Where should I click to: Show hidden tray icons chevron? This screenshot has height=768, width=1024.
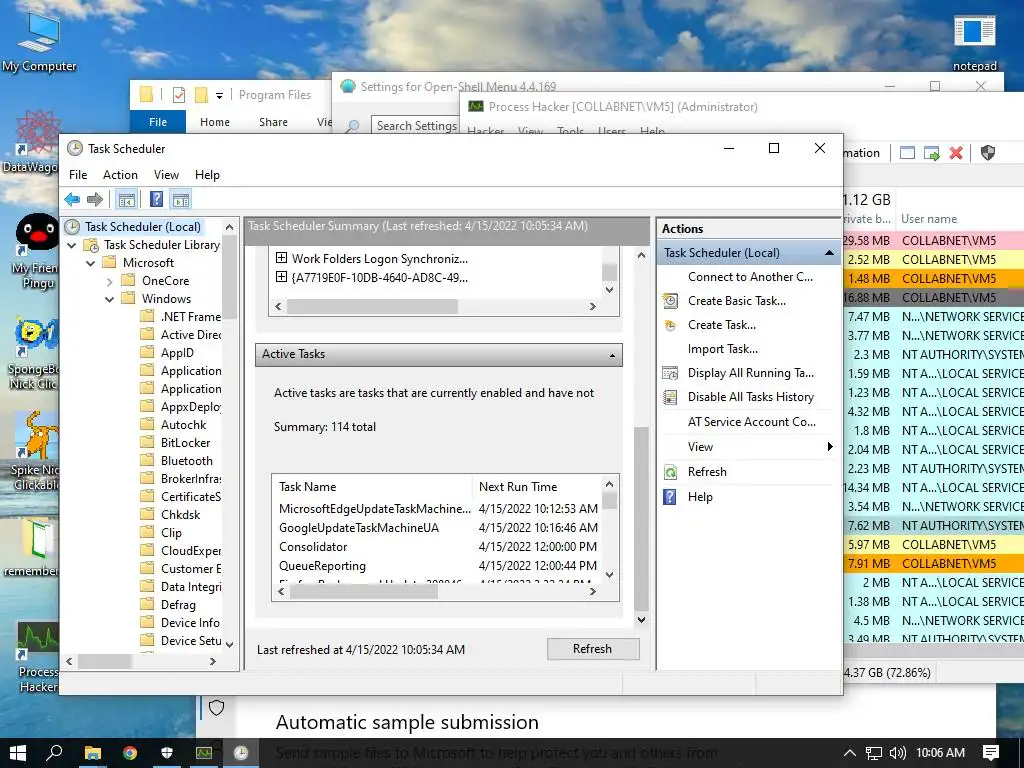pos(850,753)
